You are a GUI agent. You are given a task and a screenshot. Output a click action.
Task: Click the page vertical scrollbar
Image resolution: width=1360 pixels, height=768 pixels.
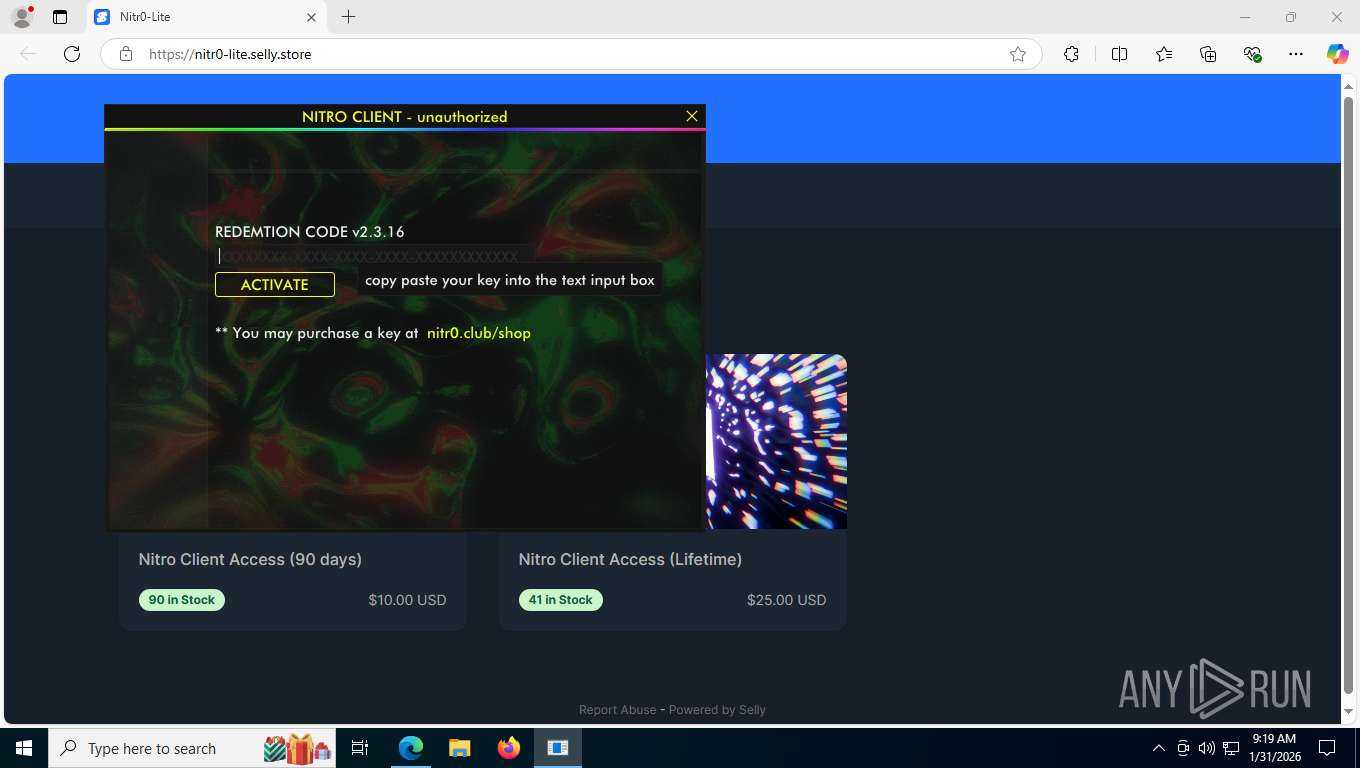tap(1348, 396)
